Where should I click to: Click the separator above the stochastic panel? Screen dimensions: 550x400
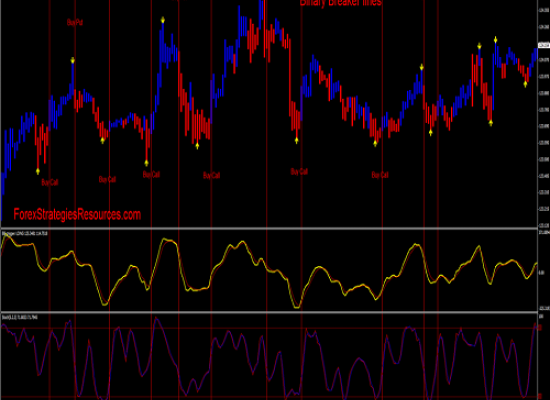(x=269, y=312)
